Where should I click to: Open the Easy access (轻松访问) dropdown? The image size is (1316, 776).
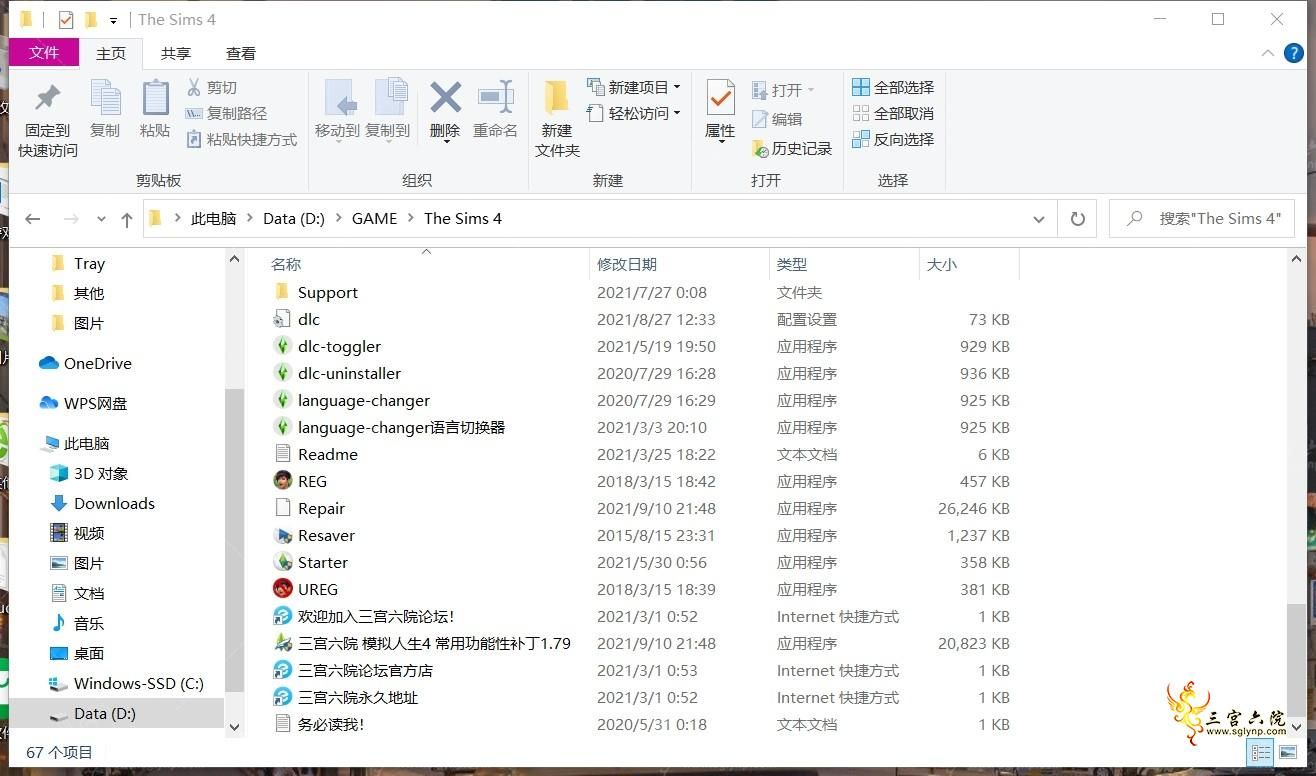[x=634, y=113]
